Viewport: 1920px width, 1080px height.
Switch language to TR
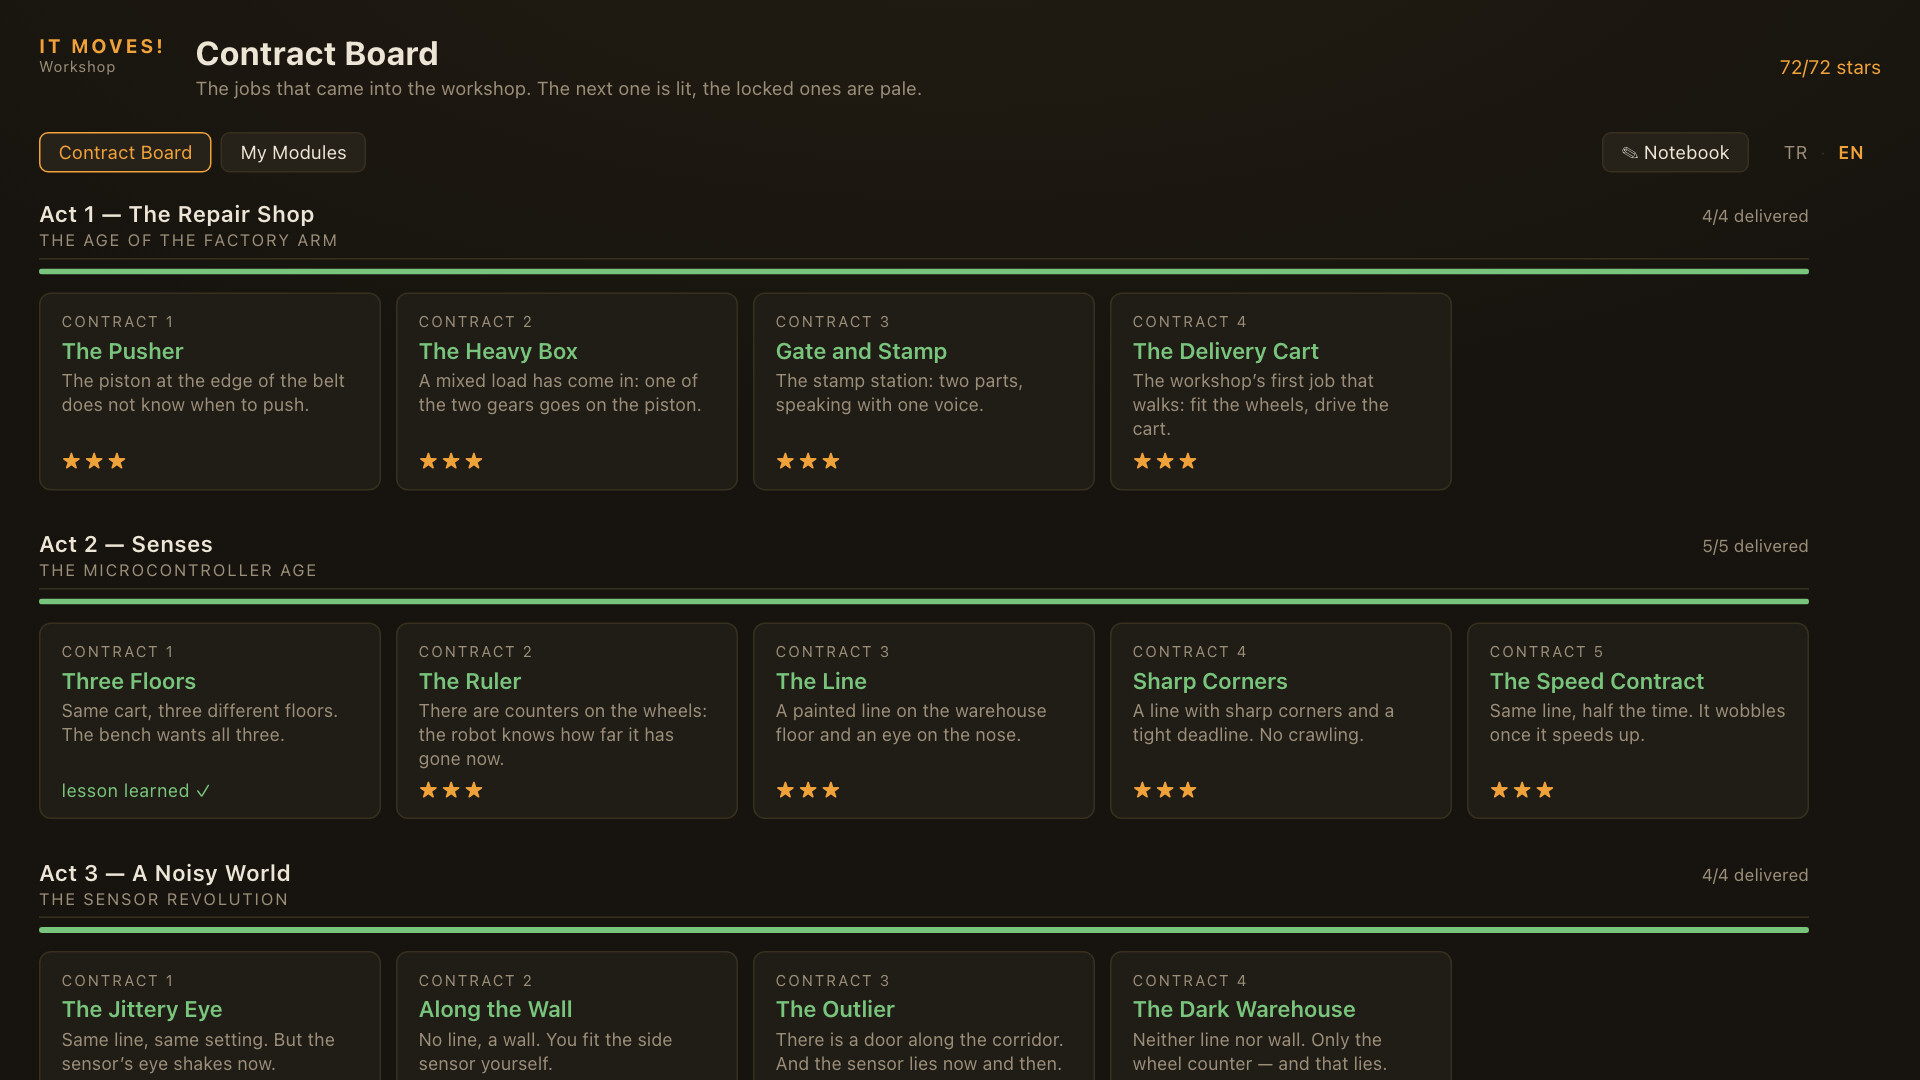(x=1795, y=153)
